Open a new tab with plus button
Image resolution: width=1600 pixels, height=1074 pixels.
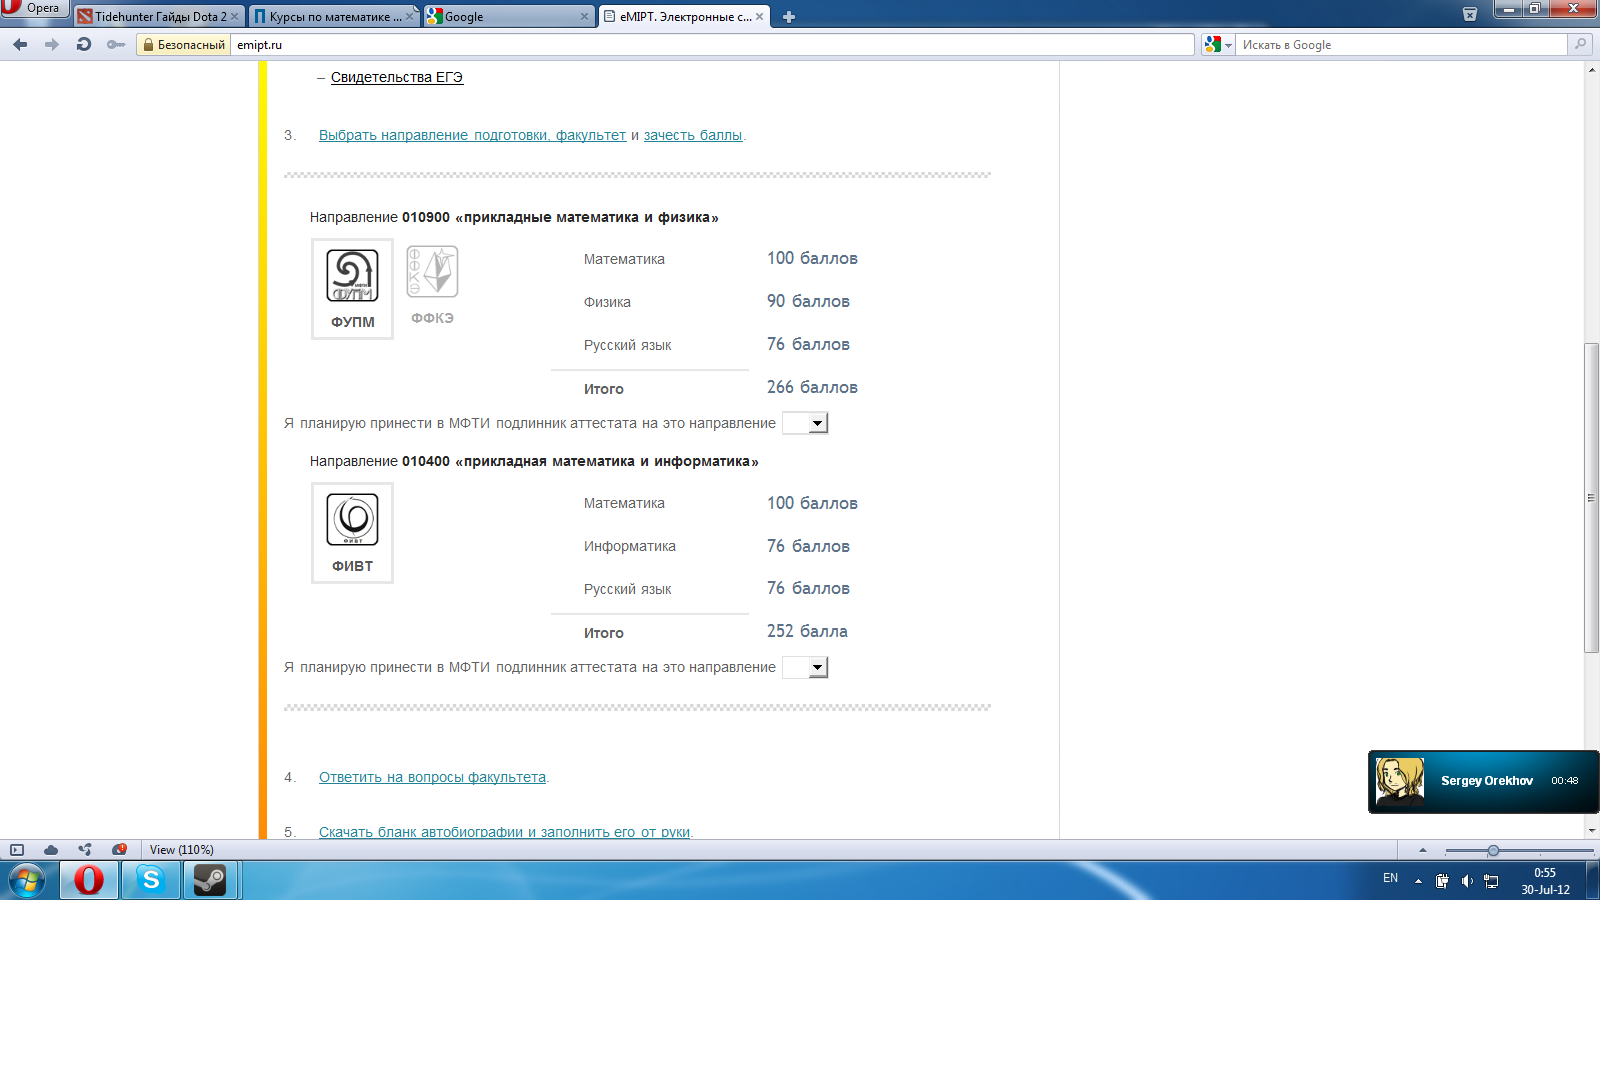(x=788, y=17)
